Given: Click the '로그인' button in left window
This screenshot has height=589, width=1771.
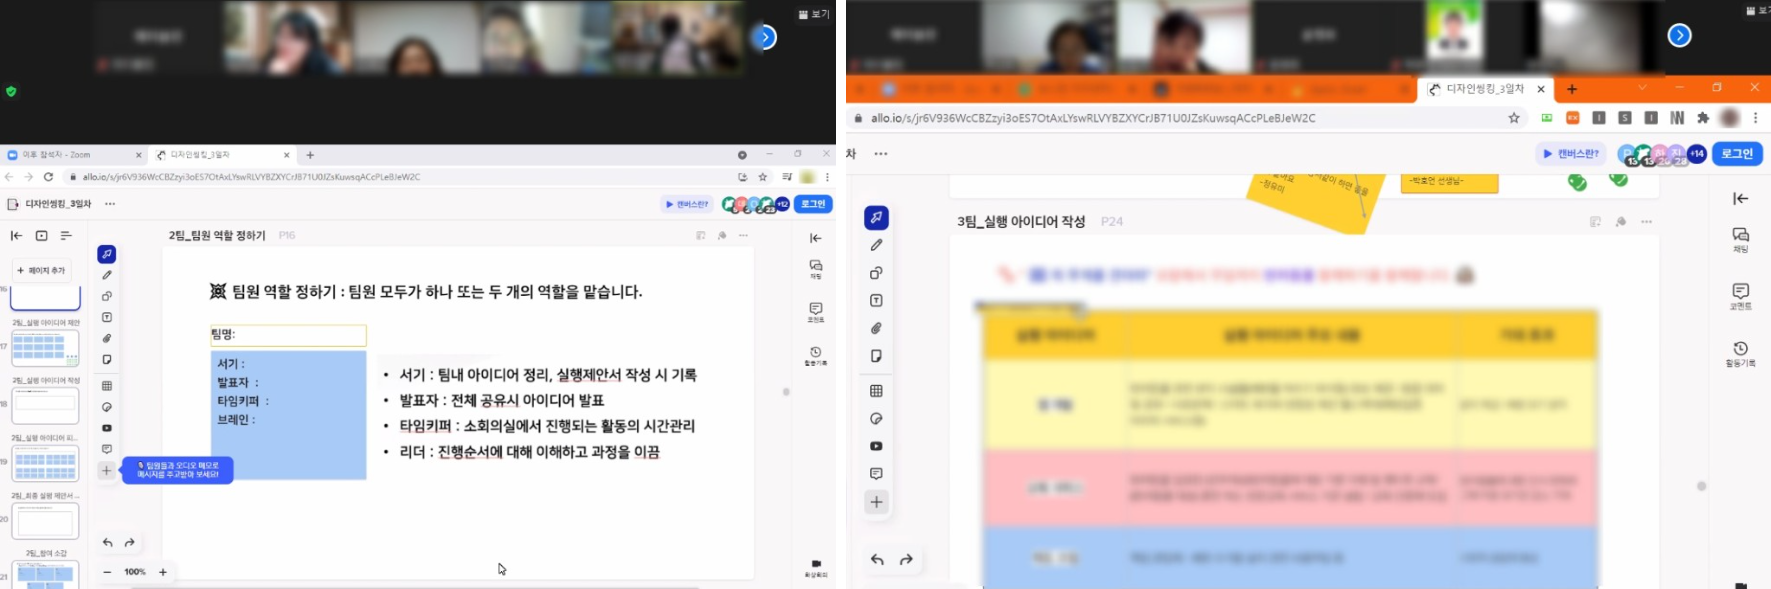Looking at the screenshot, I should [813, 204].
